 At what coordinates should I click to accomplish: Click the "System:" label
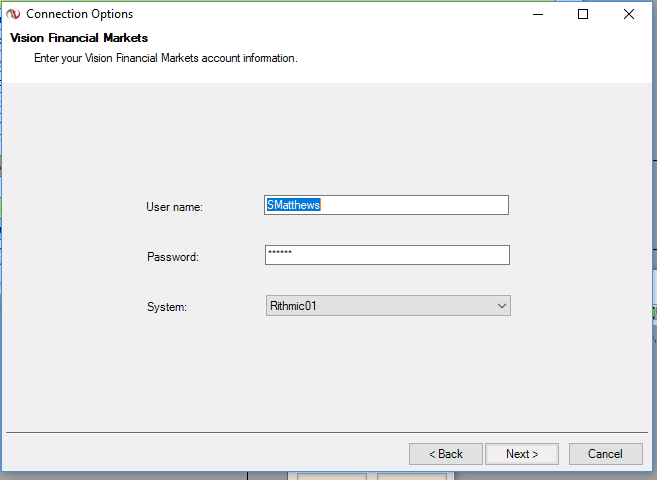pos(167,307)
